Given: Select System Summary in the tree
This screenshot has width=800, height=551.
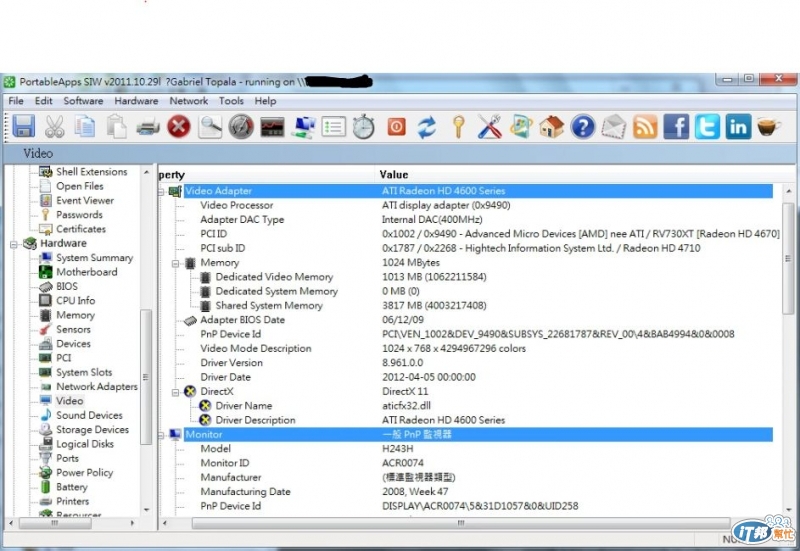Looking at the screenshot, I should (x=94, y=258).
